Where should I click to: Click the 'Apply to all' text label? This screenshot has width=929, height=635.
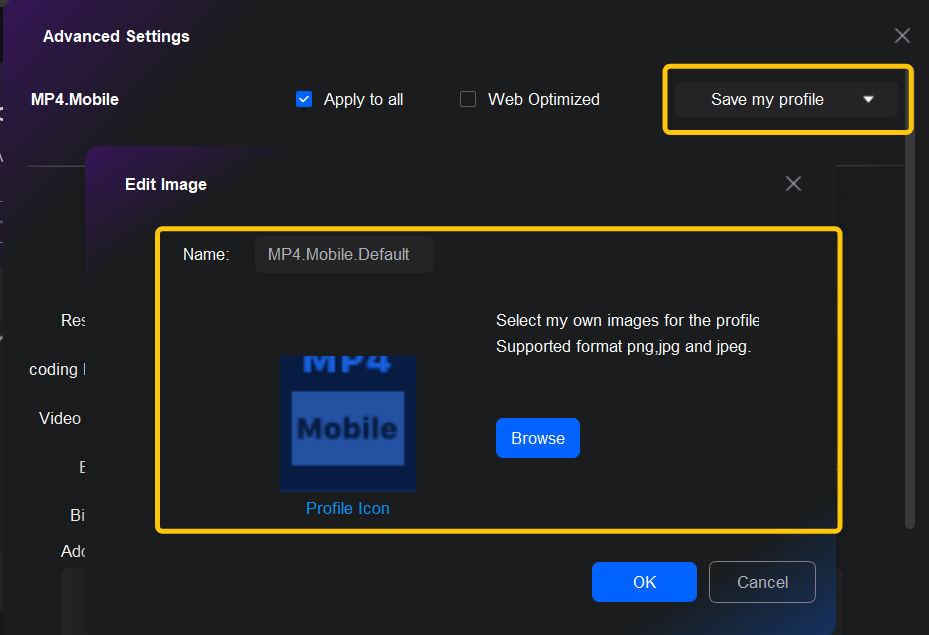point(364,99)
